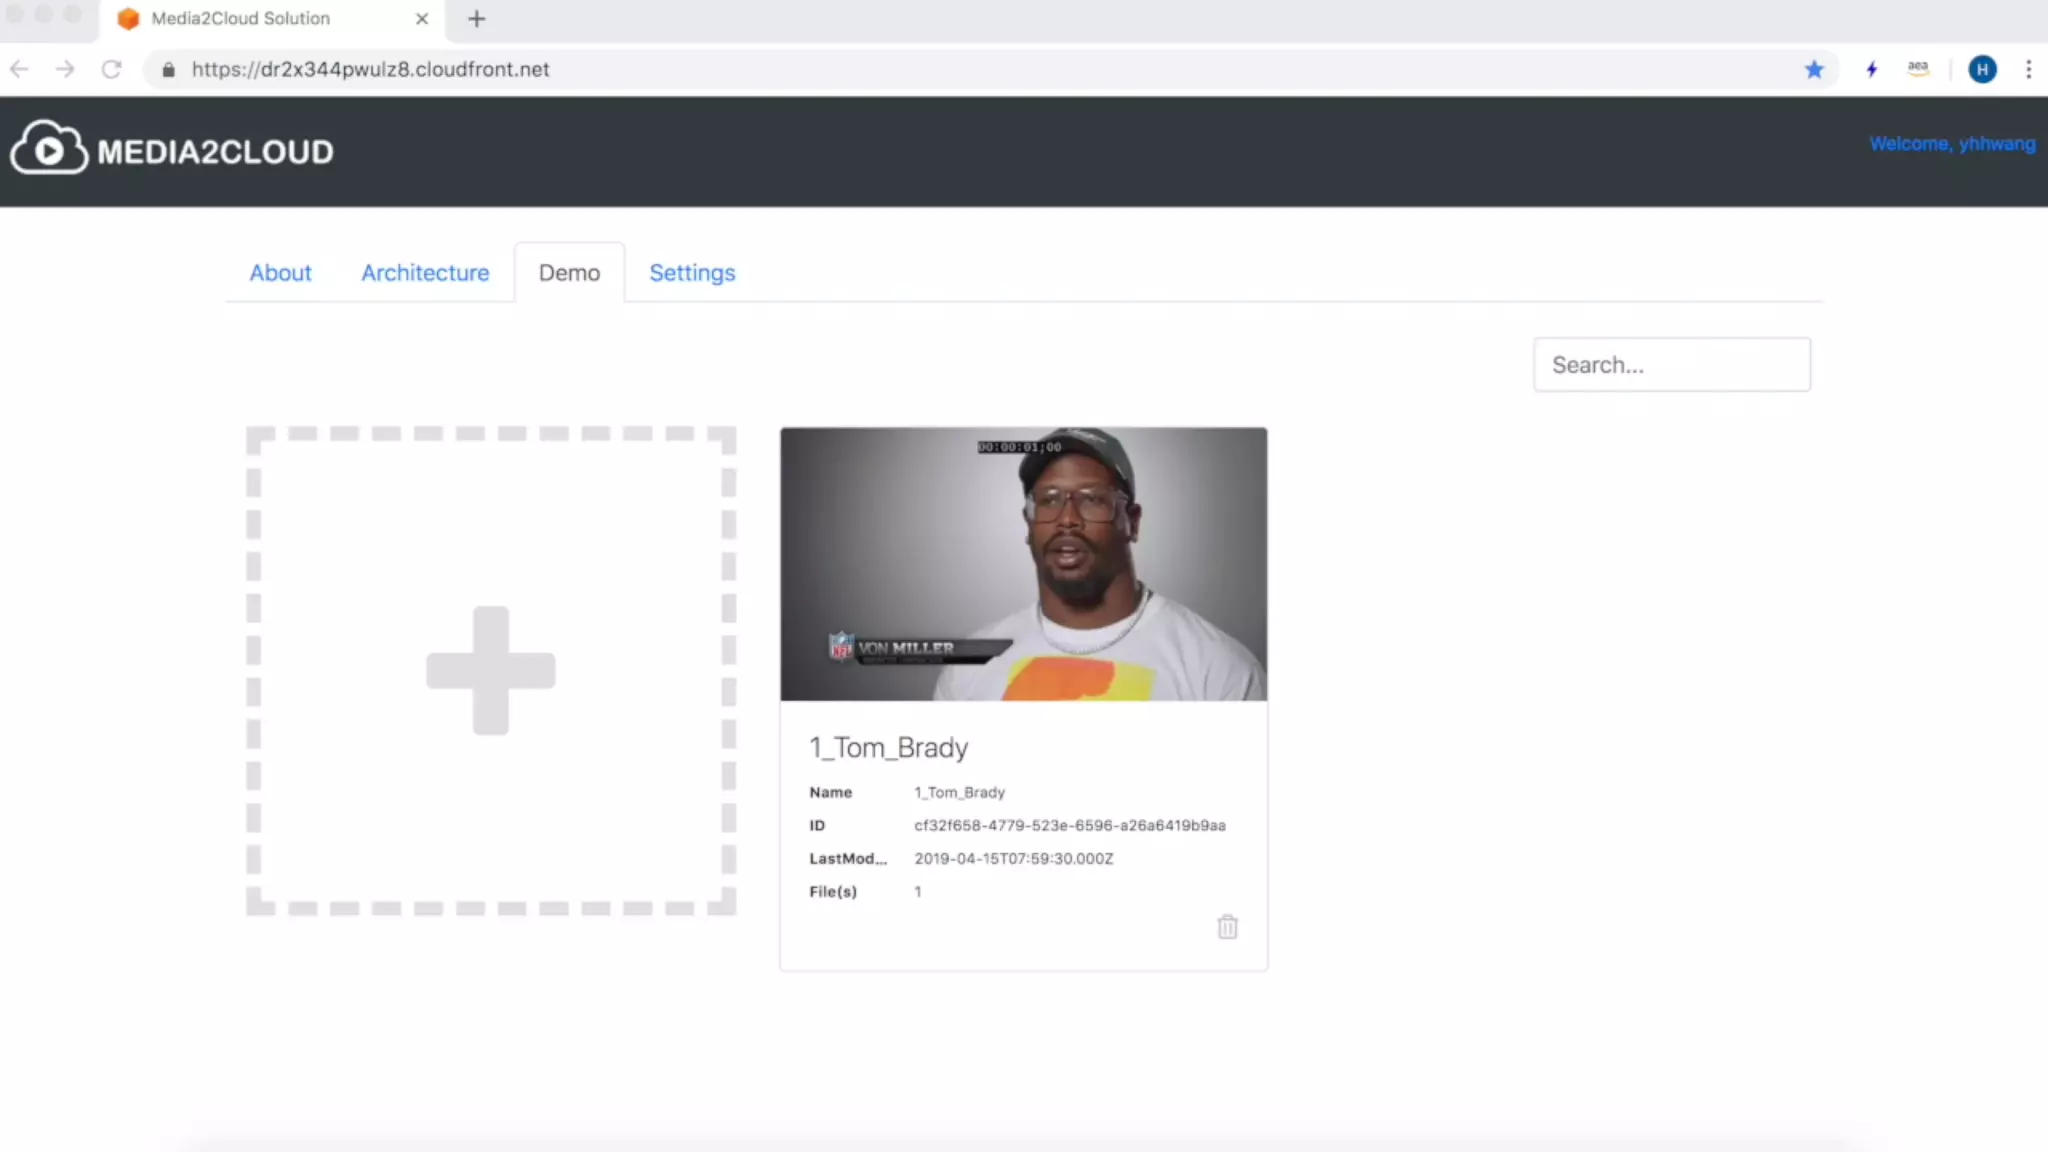This screenshot has width=2048, height=1152.
Task: Click the Welcome, yhhwang link
Action: point(1951,144)
